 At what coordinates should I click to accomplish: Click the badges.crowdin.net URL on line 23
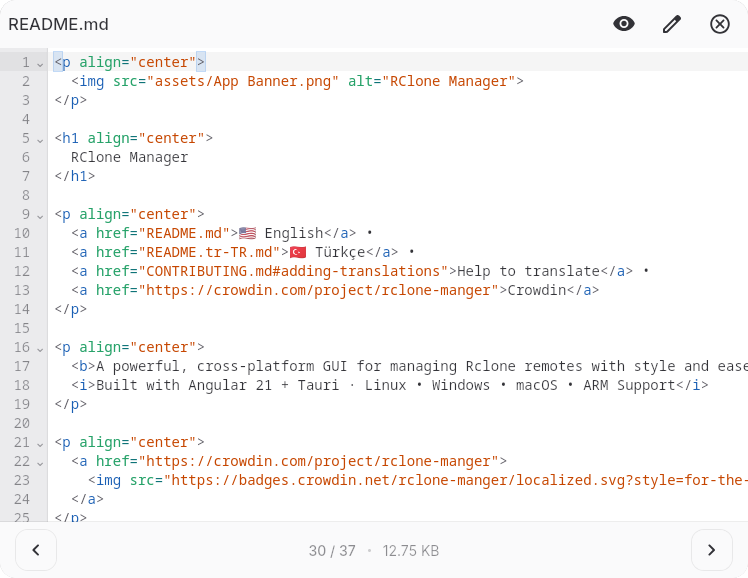pyautogui.click(x=455, y=480)
